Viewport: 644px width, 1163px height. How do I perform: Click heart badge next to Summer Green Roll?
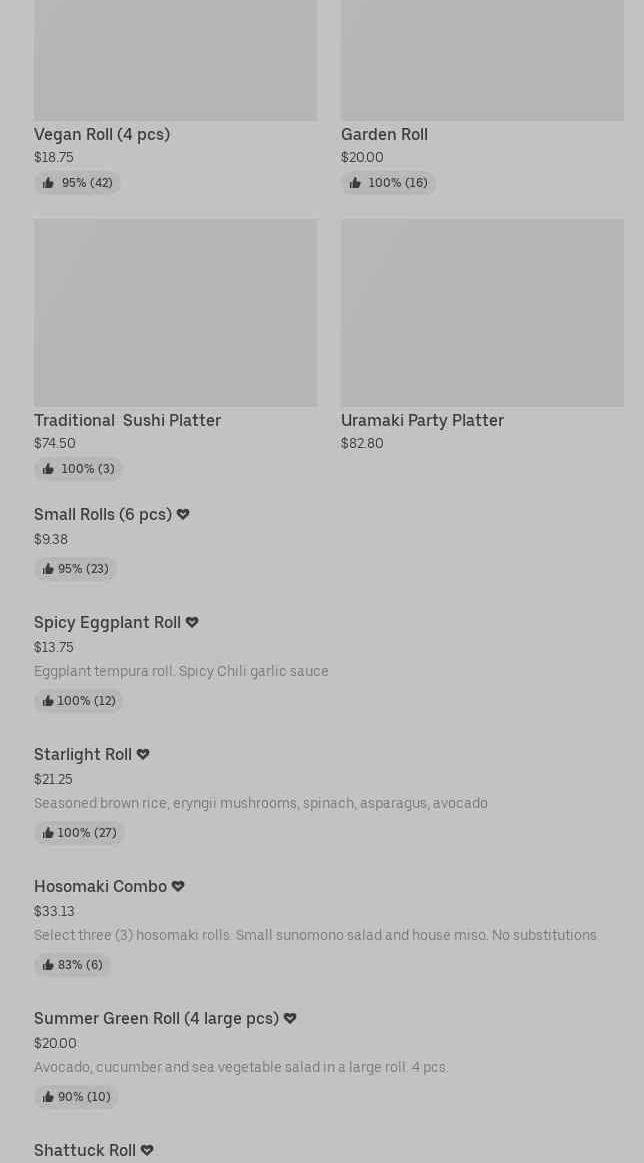tap(290, 1018)
